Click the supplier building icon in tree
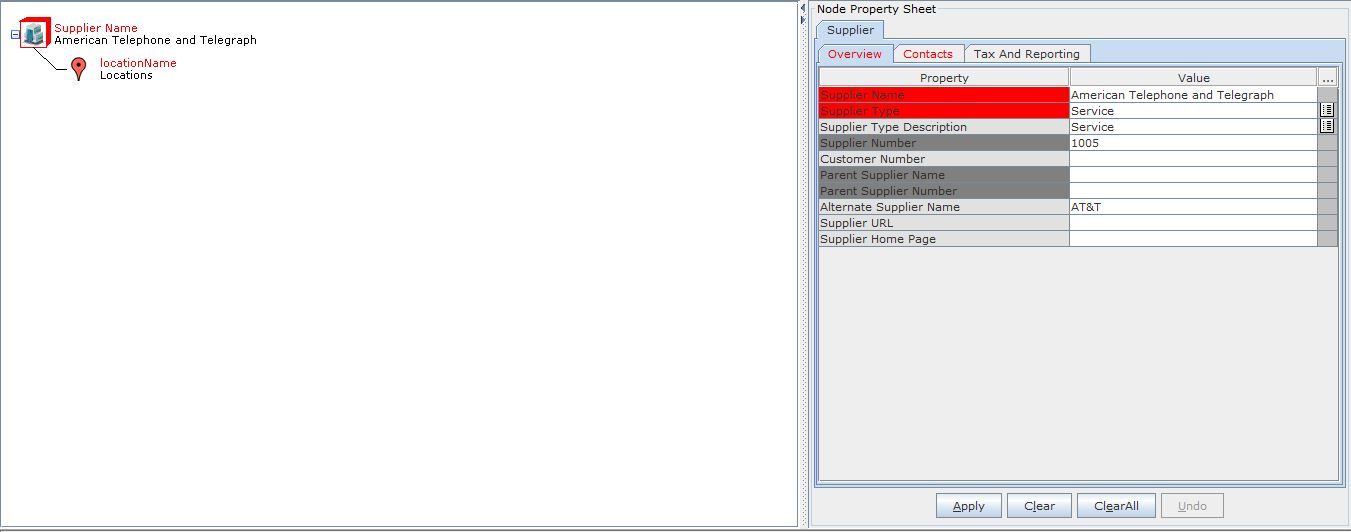Image resolution: width=1351 pixels, height=532 pixels. tap(35, 33)
